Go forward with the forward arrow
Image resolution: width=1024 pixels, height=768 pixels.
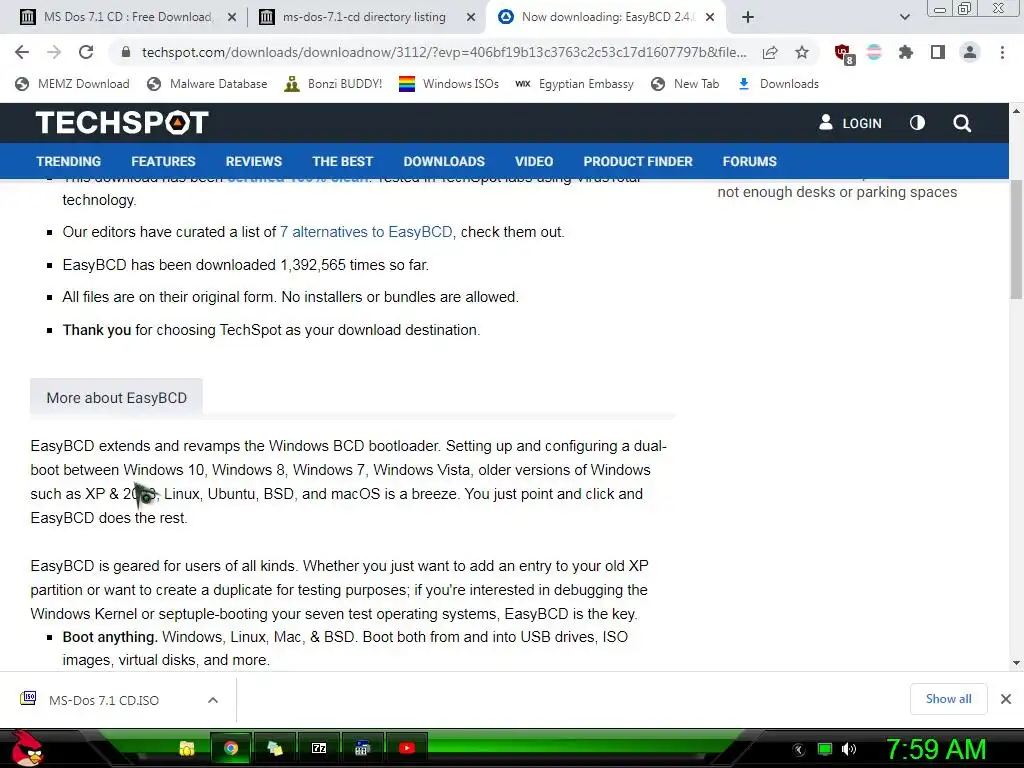pos(54,52)
